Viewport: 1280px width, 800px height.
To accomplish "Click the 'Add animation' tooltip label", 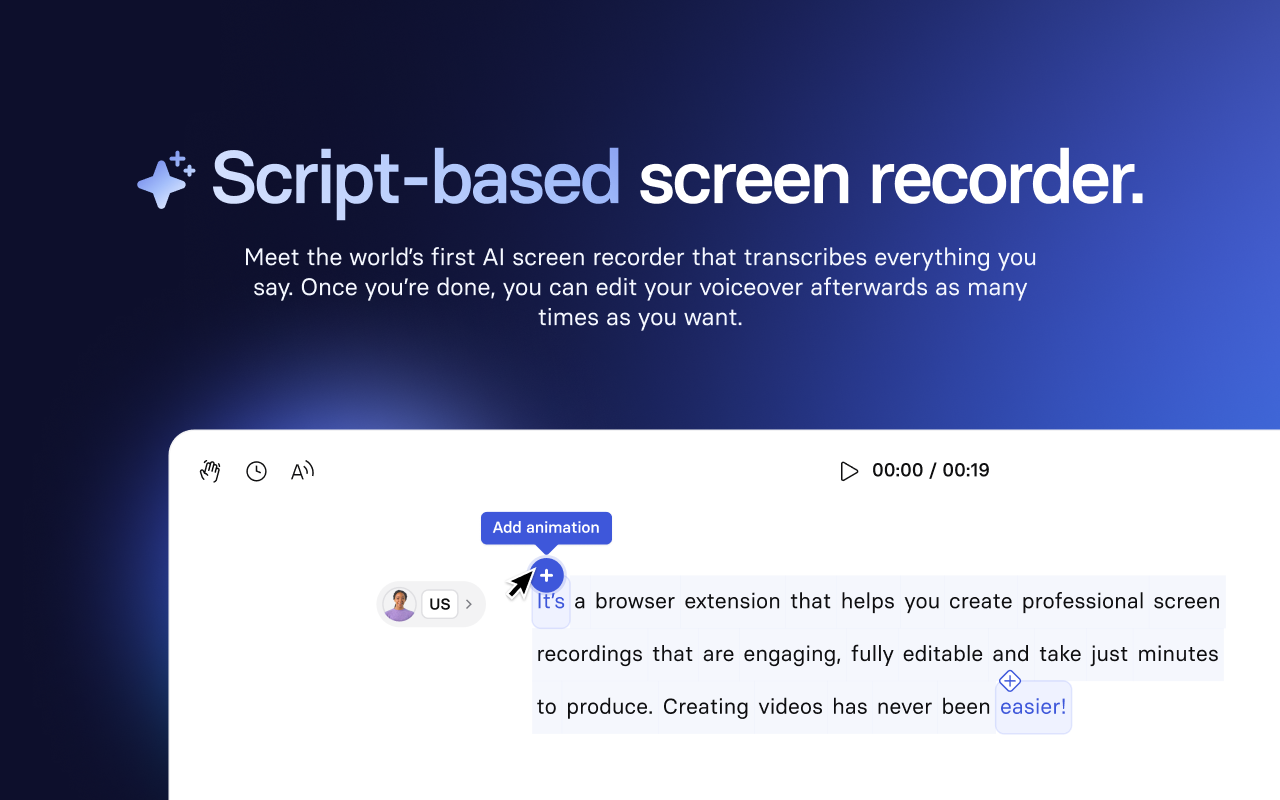I will (546, 527).
